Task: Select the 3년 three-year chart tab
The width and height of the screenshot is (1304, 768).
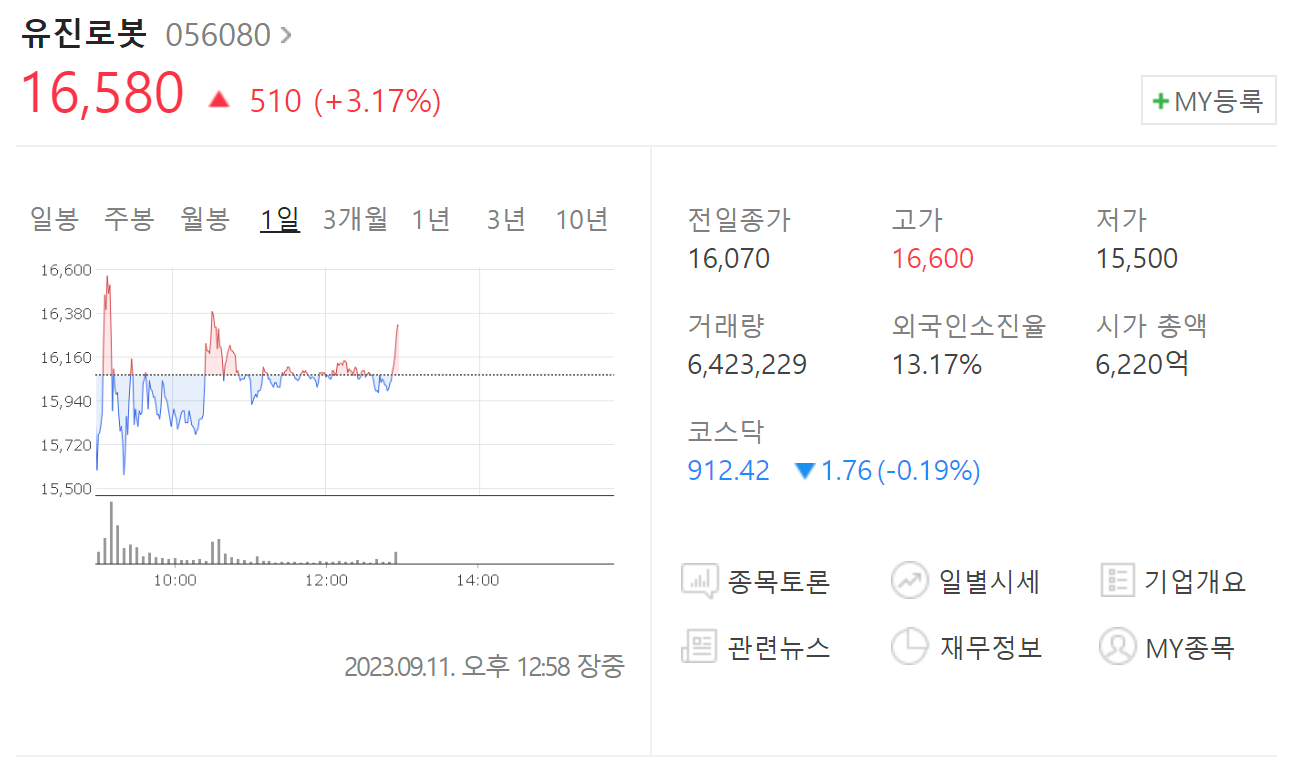Action: point(505,219)
